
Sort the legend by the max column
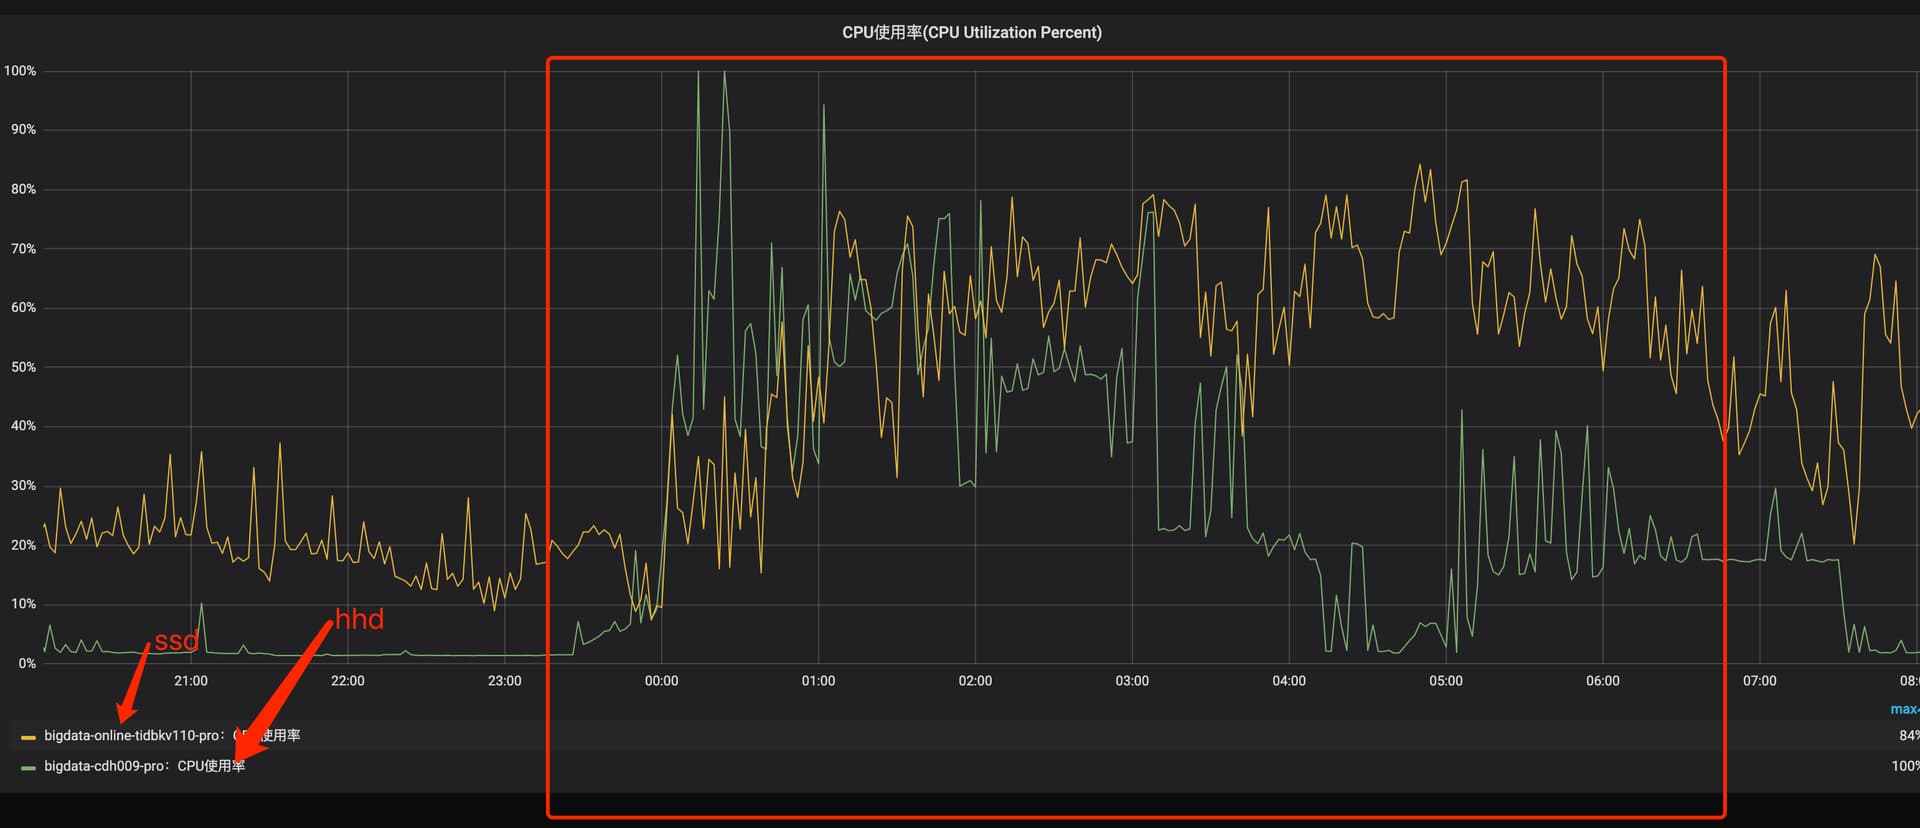[1904, 709]
